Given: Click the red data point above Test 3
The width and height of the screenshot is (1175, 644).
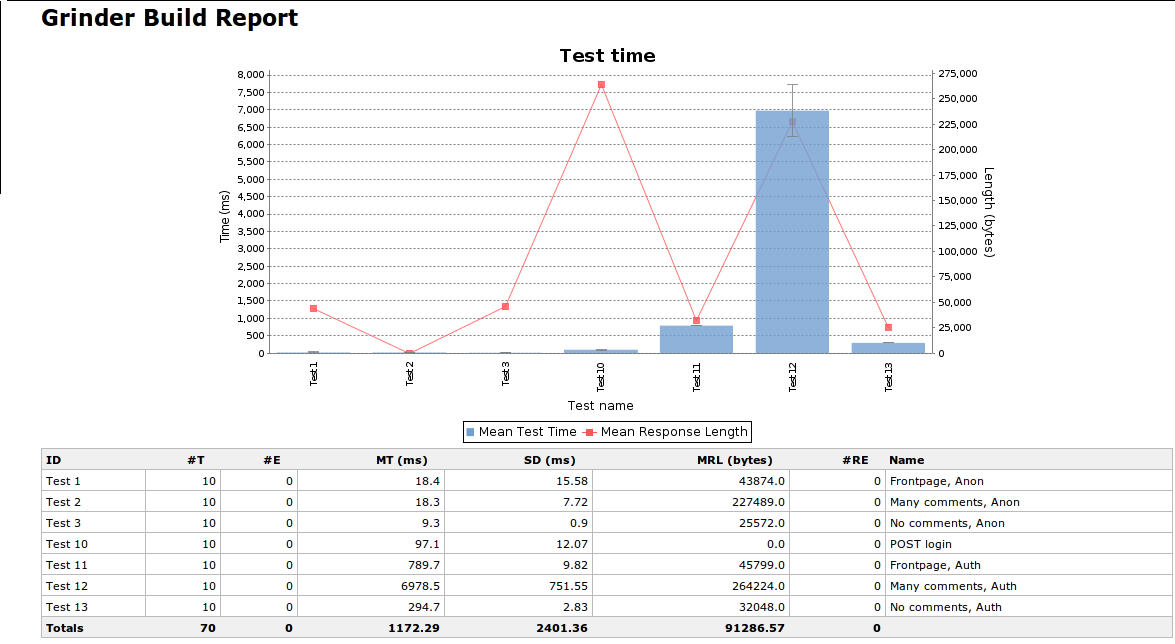Looking at the screenshot, I should pyautogui.click(x=505, y=307).
